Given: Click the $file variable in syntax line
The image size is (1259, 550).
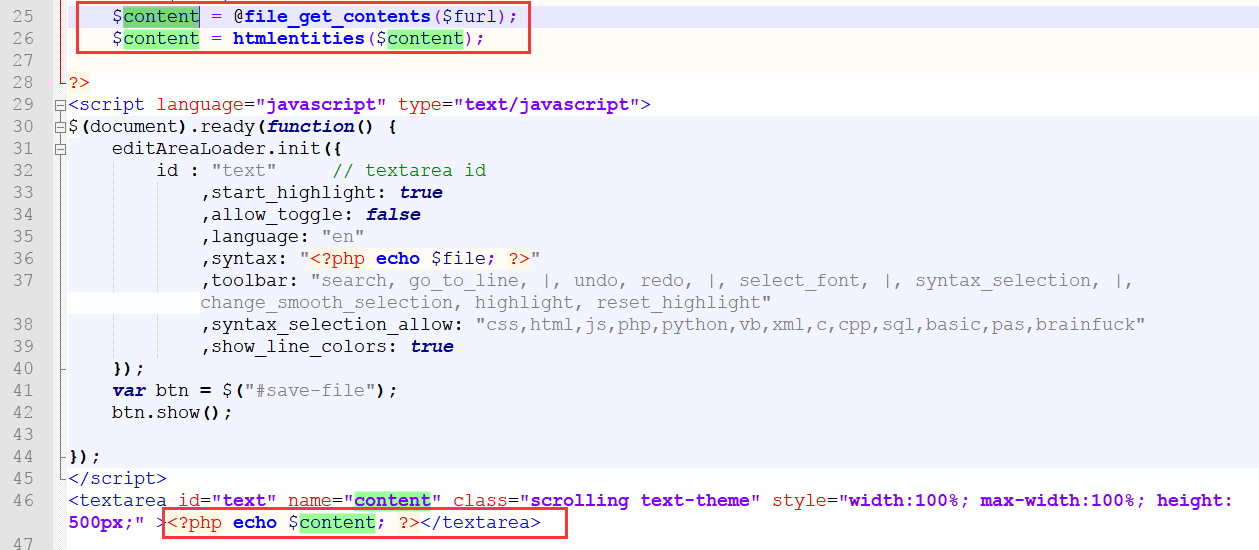Looking at the screenshot, I should pos(459,259).
